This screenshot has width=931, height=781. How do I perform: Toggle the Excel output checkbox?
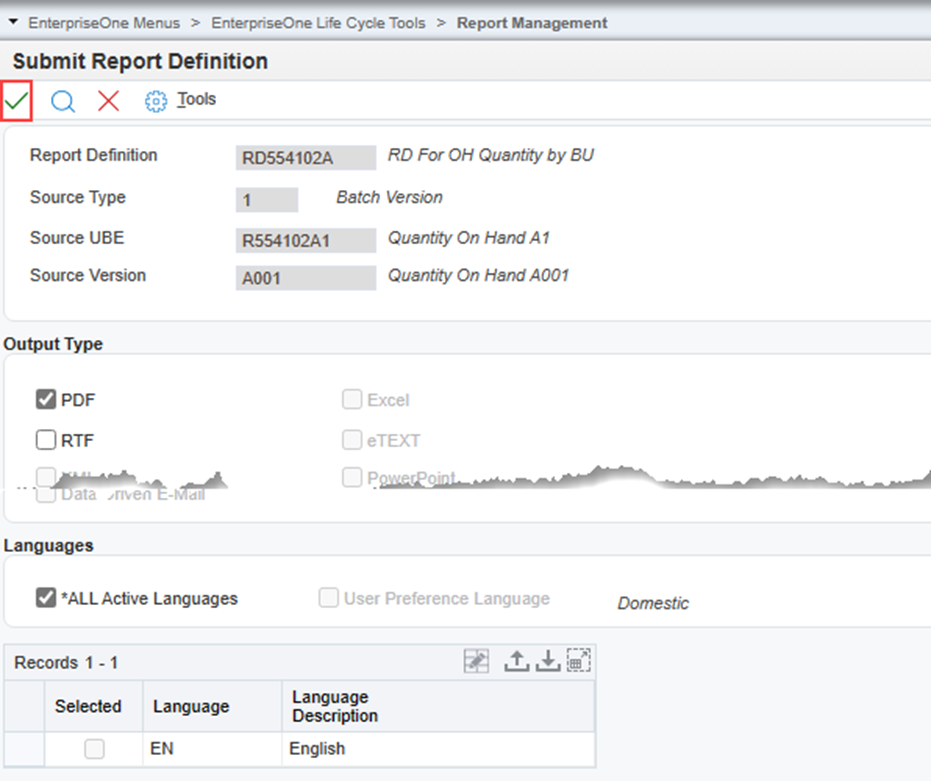352,399
